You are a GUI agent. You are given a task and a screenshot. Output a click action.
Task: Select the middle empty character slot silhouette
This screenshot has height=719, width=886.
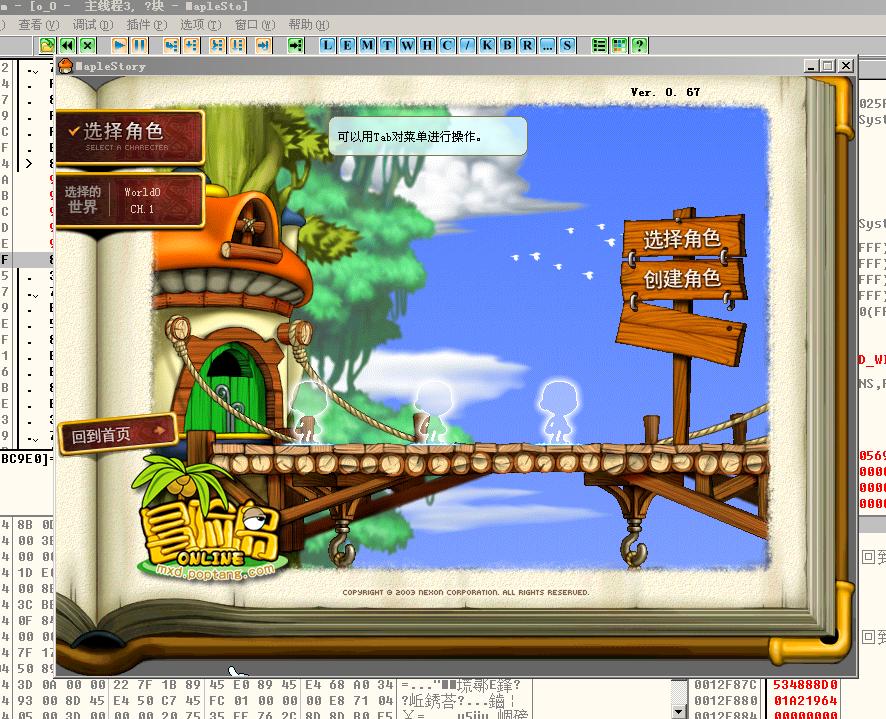coord(433,413)
